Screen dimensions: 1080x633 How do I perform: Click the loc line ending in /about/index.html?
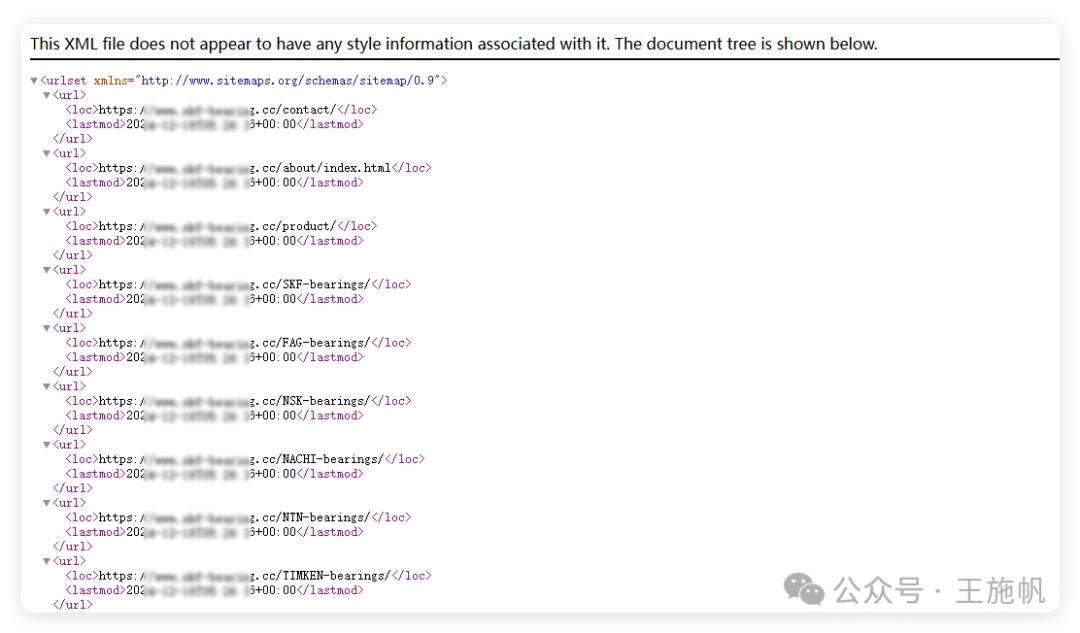click(x=249, y=168)
